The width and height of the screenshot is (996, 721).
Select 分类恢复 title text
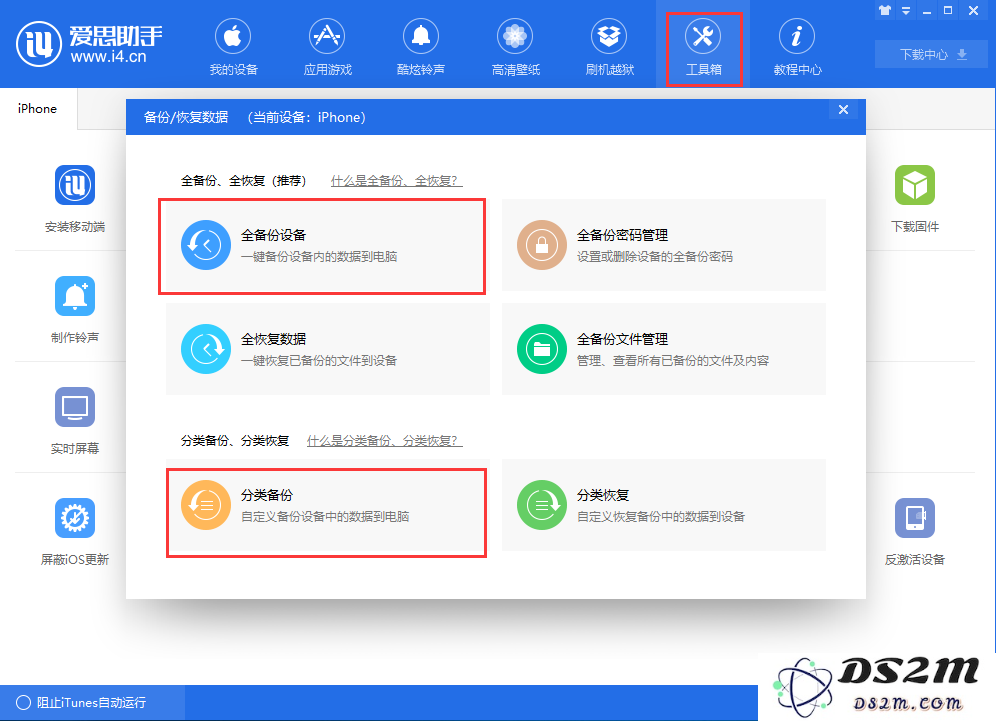click(x=603, y=495)
